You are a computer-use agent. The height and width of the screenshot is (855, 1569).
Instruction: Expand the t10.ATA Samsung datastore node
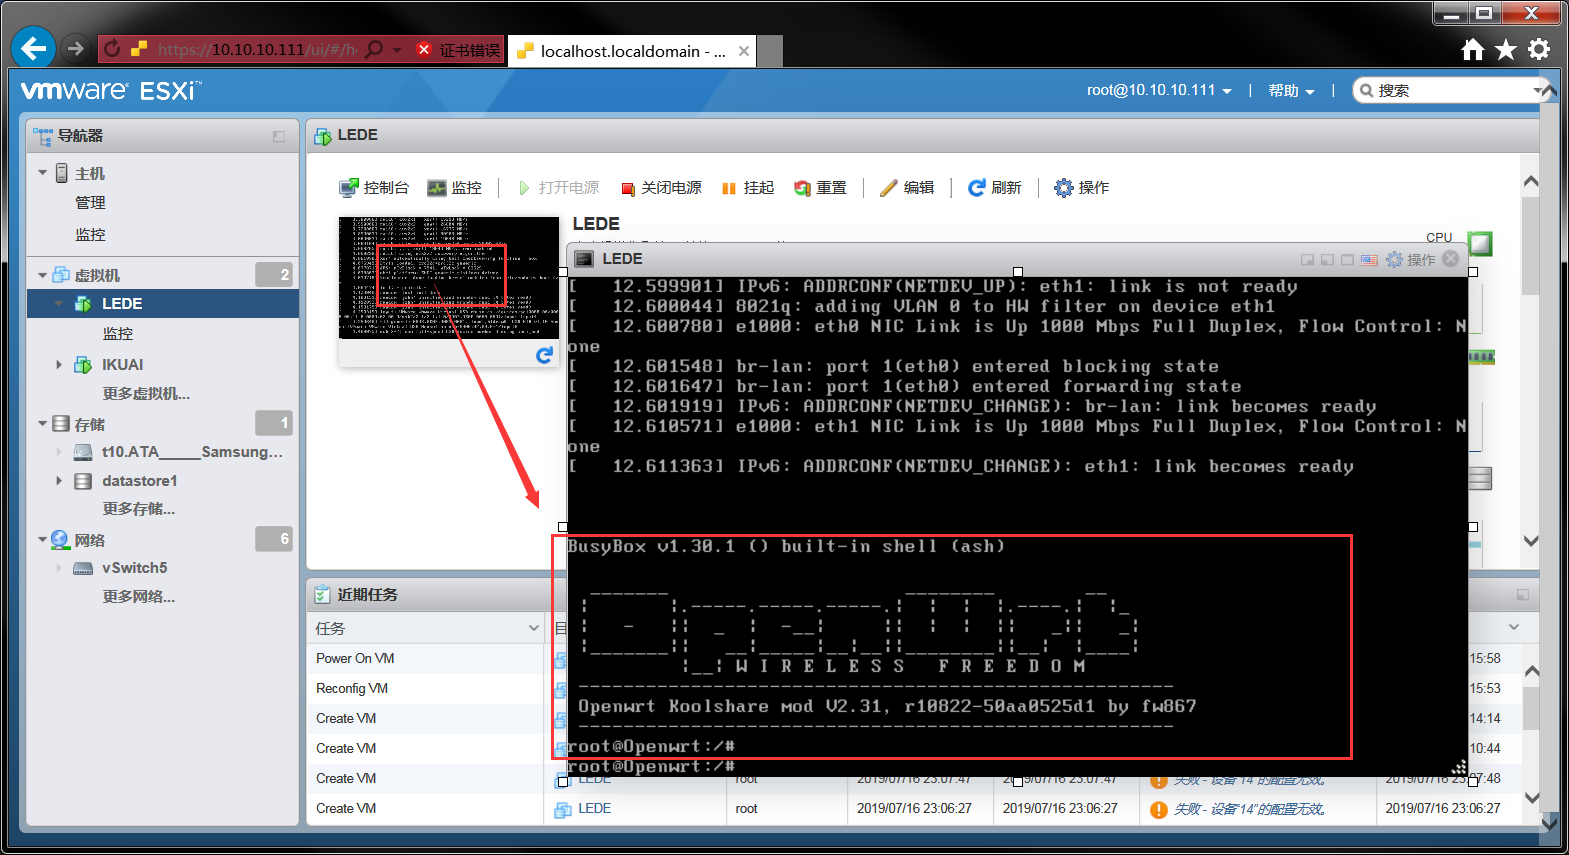pyautogui.click(x=59, y=452)
